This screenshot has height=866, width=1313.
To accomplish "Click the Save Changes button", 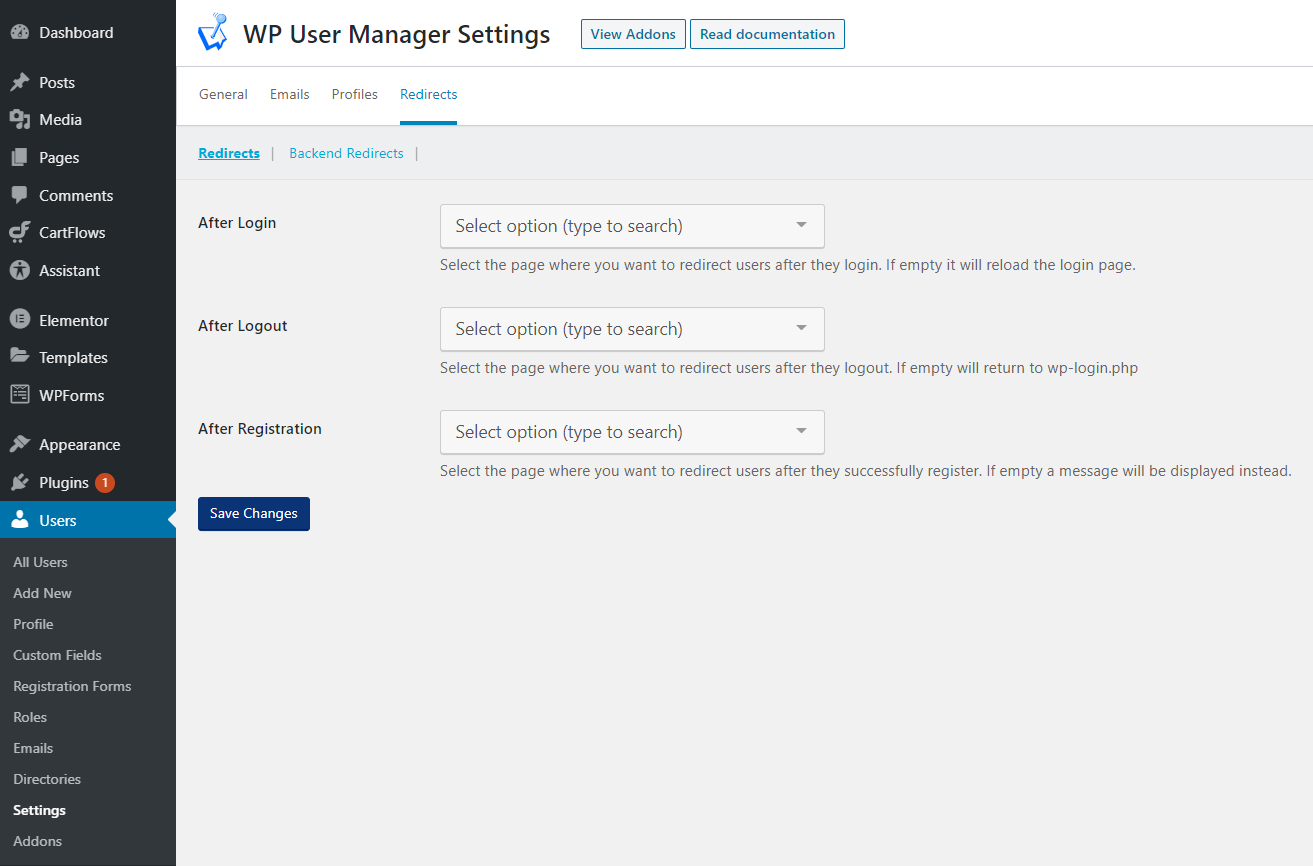I will pyautogui.click(x=254, y=514).
